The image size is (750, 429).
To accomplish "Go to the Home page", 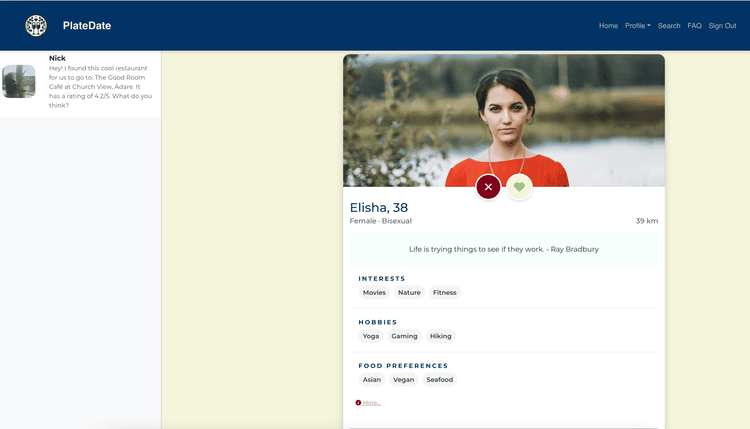I will coord(608,26).
